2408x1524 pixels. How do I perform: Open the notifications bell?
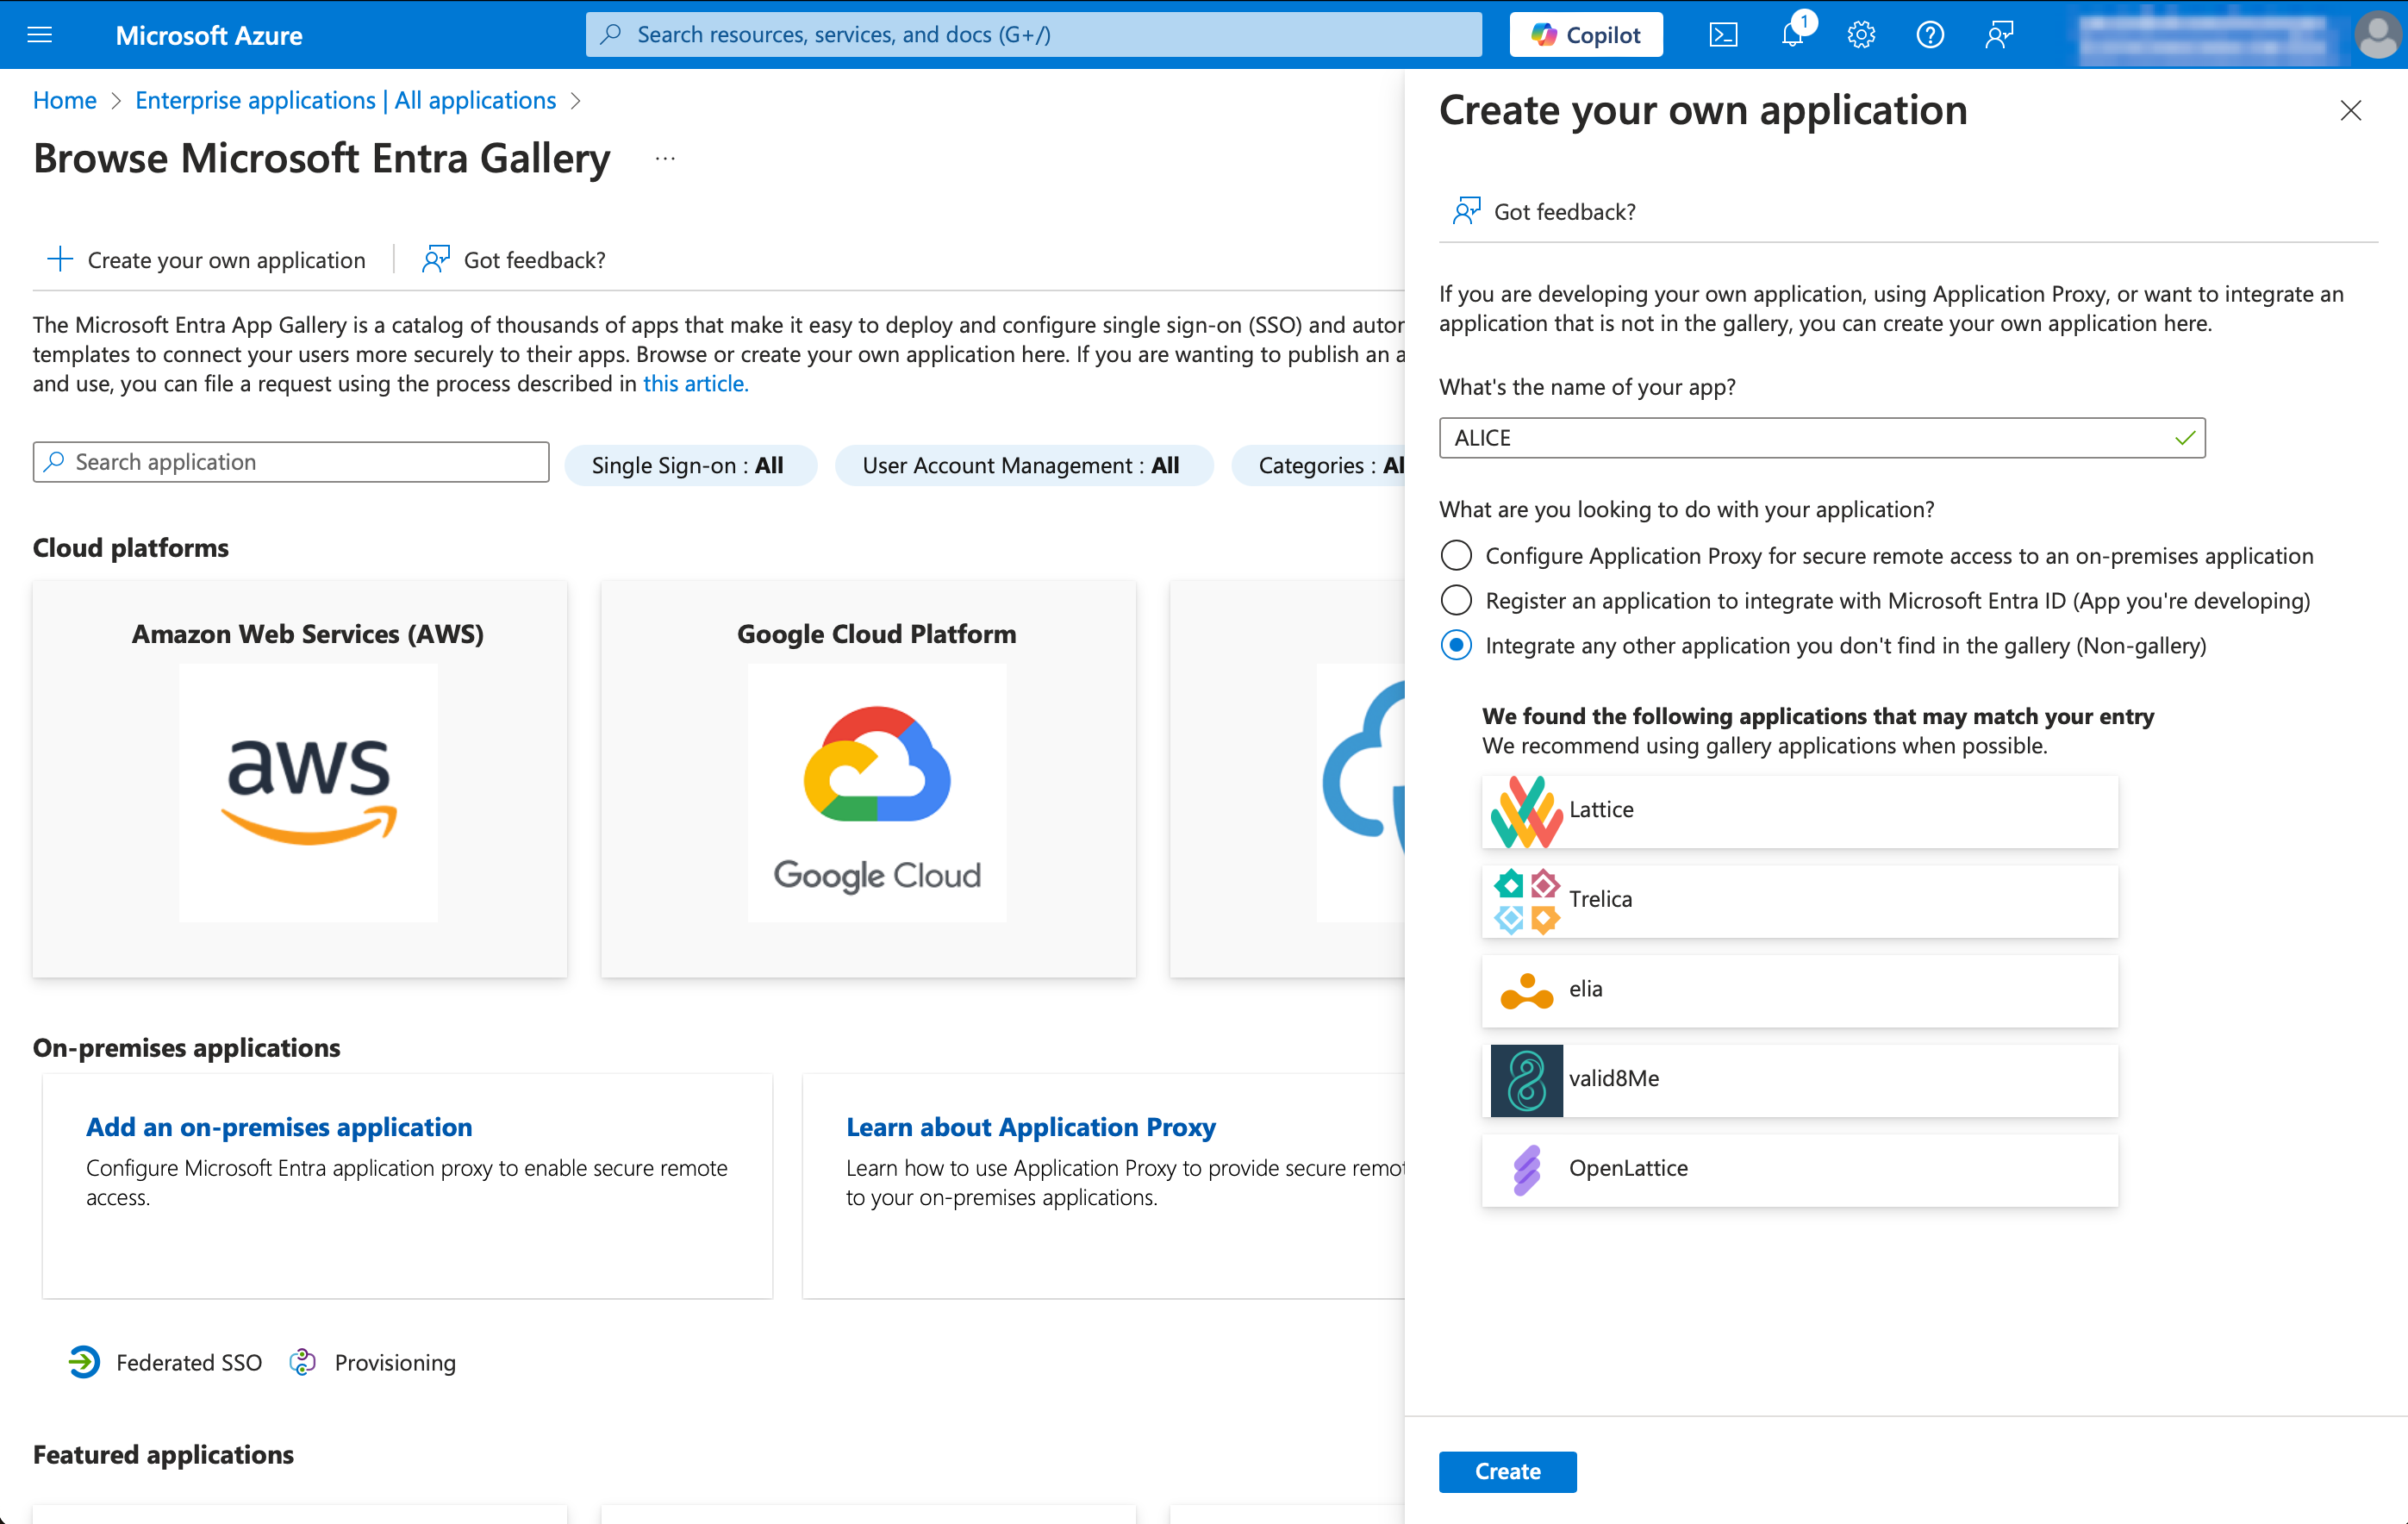click(x=1793, y=35)
